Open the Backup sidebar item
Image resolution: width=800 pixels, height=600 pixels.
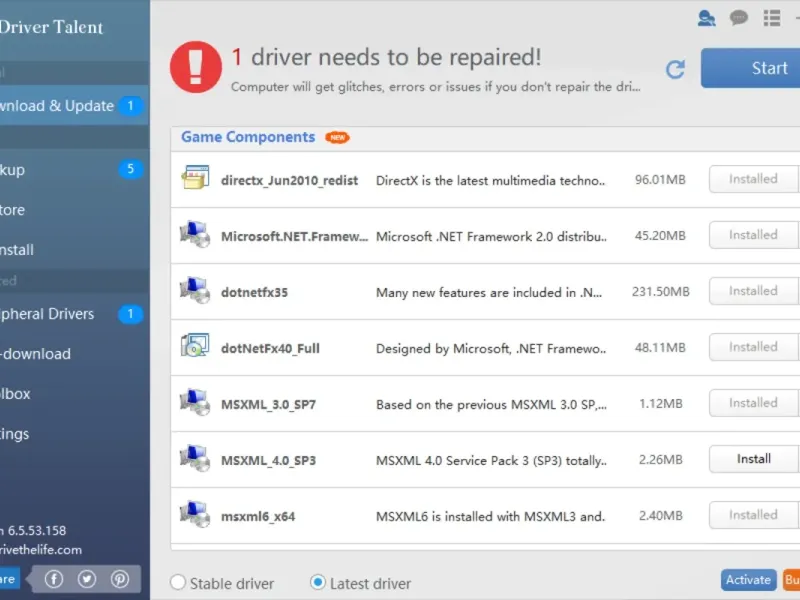click(74, 169)
